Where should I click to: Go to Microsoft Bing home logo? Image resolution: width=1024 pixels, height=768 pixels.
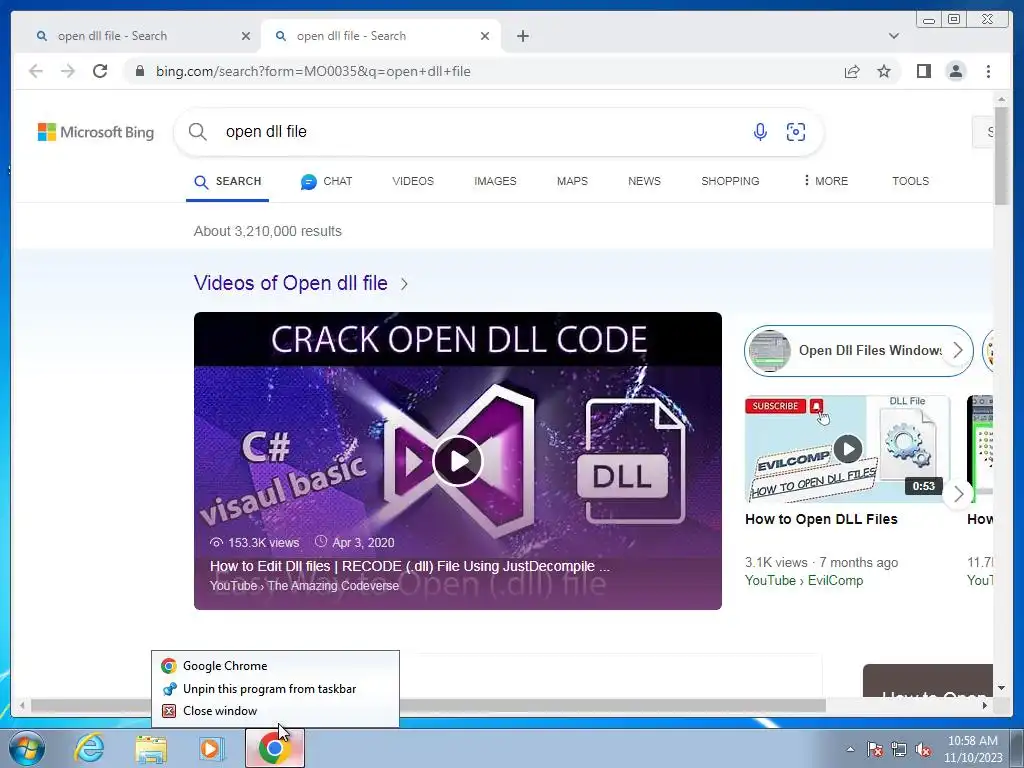click(x=95, y=132)
